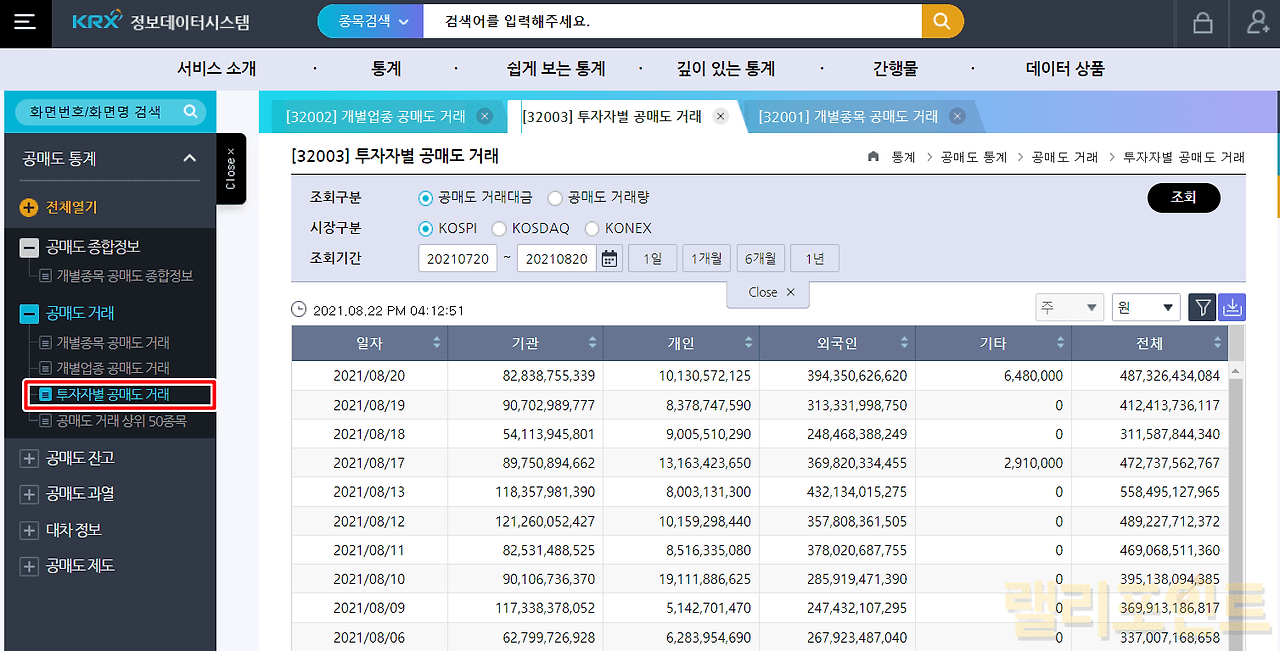1280x651 pixels.
Task: Open the 원 currency unit dropdown
Action: 1145,308
